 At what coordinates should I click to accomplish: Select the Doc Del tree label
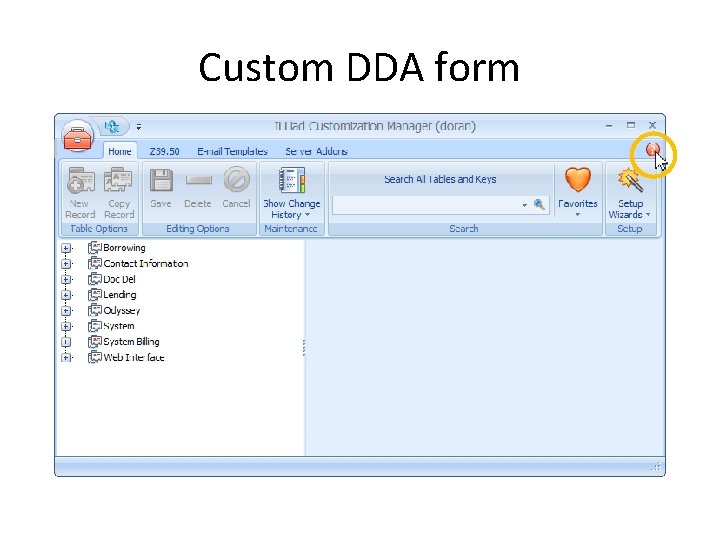119,279
